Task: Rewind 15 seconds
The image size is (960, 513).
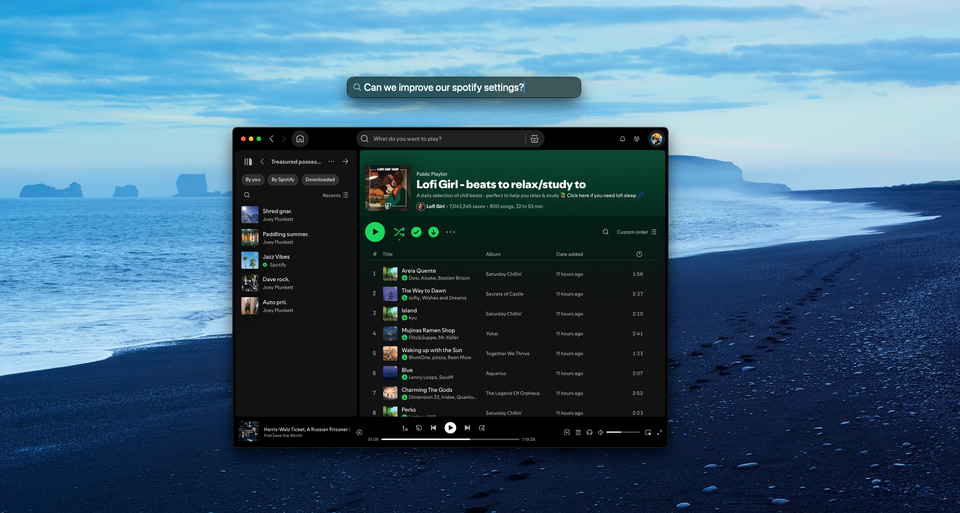Action: [x=419, y=428]
